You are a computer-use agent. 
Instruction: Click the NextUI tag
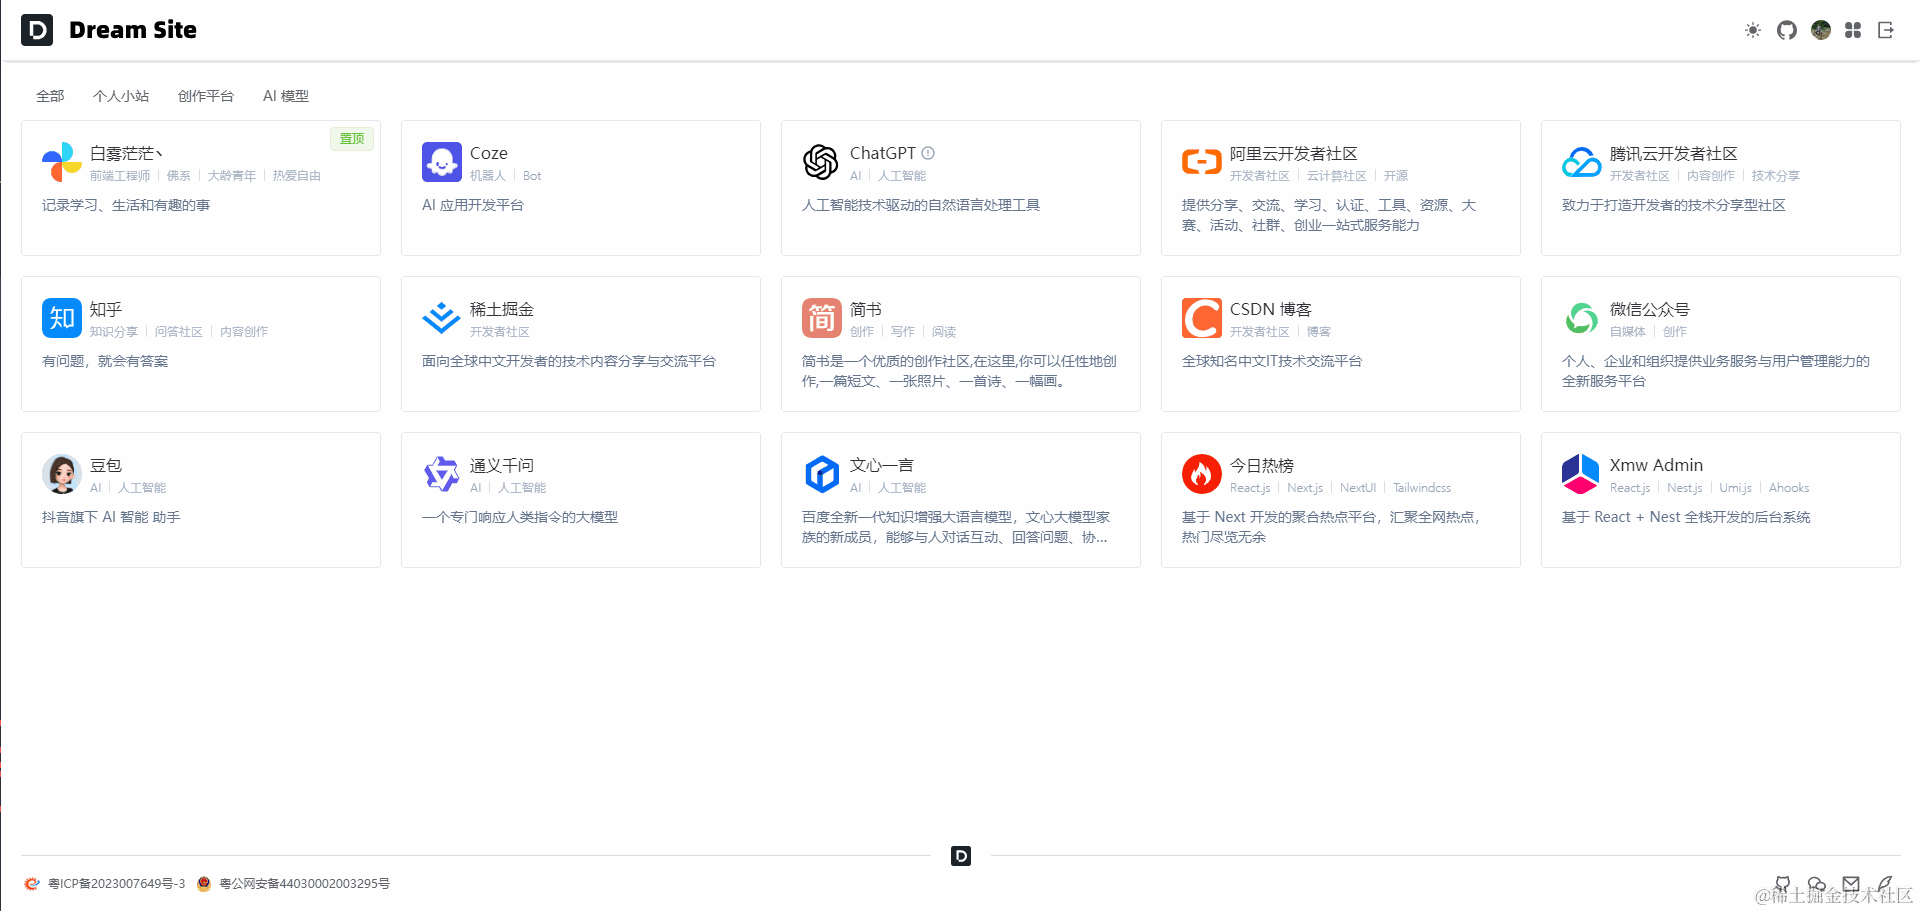(x=1358, y=488)
